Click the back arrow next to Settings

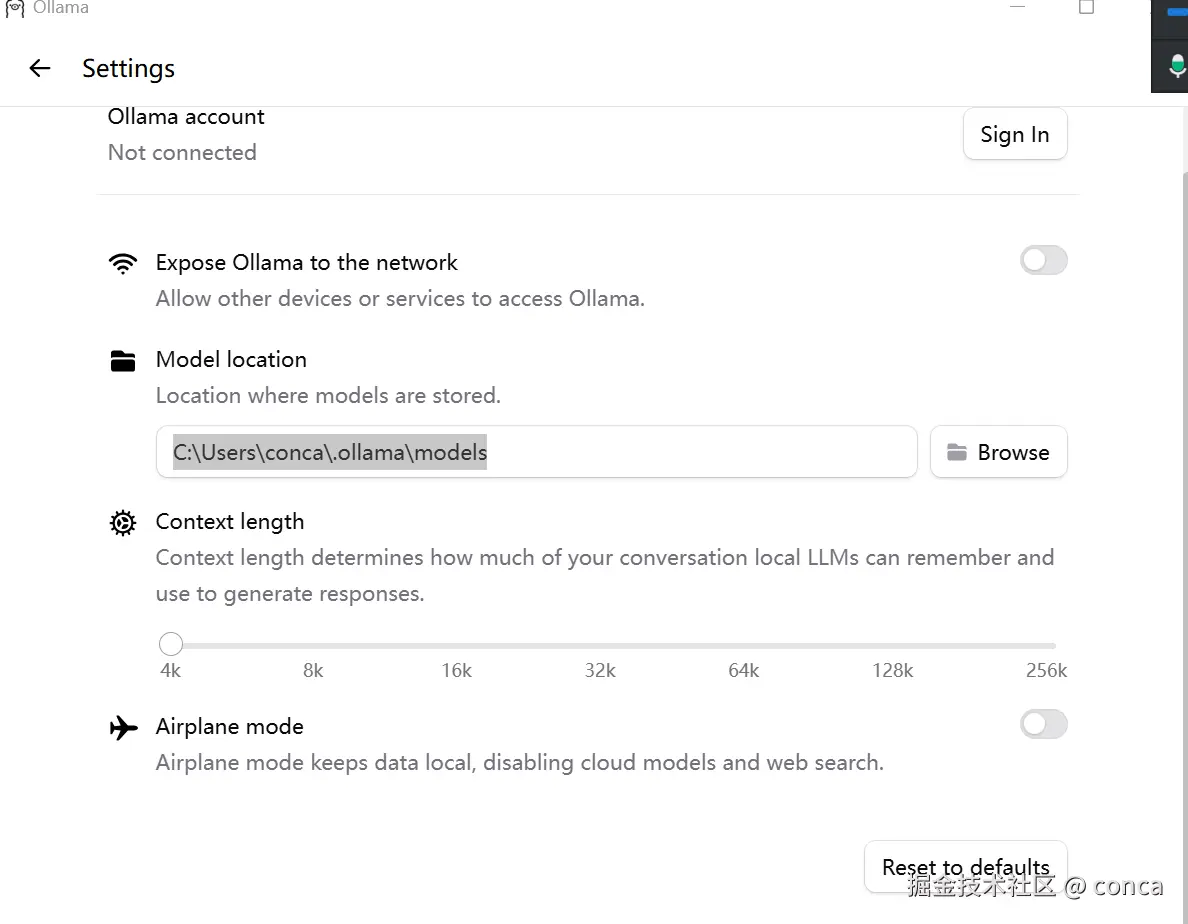click(x=40, y=68)
